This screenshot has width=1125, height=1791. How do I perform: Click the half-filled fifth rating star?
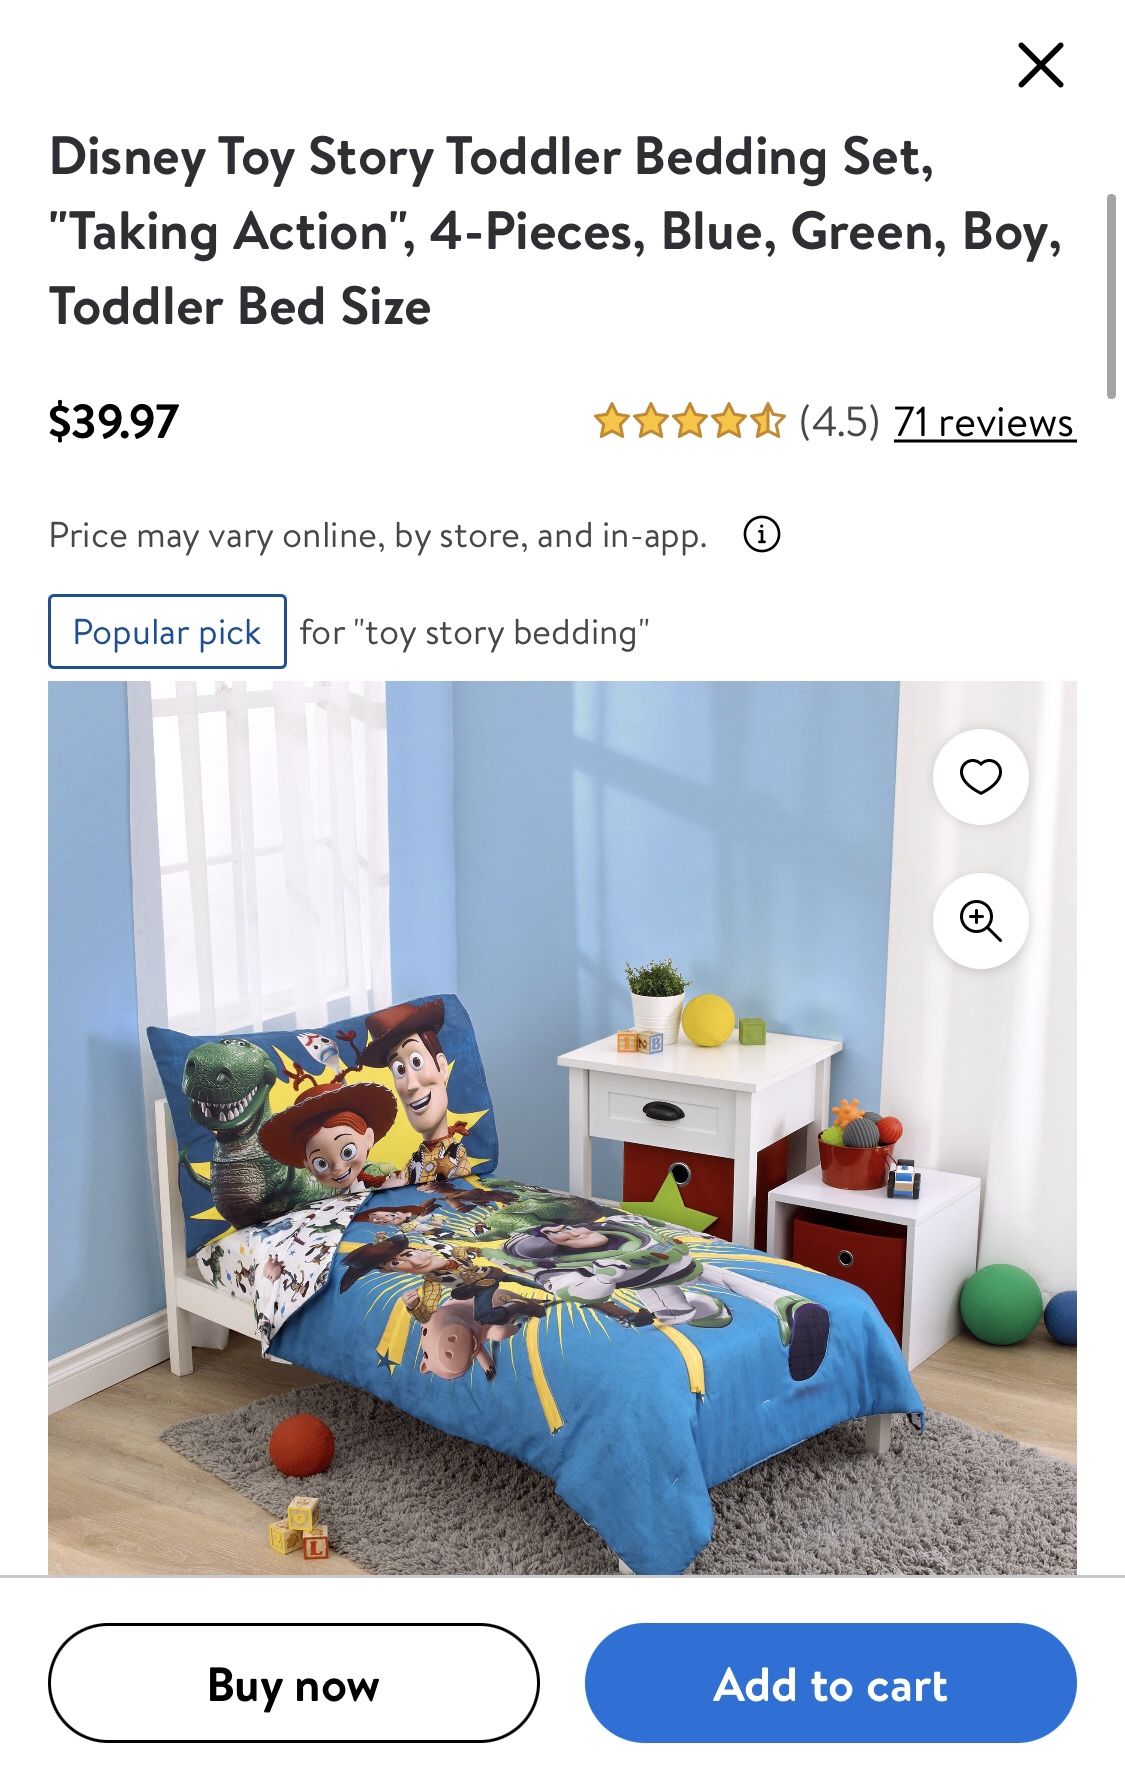coord(768,421)
